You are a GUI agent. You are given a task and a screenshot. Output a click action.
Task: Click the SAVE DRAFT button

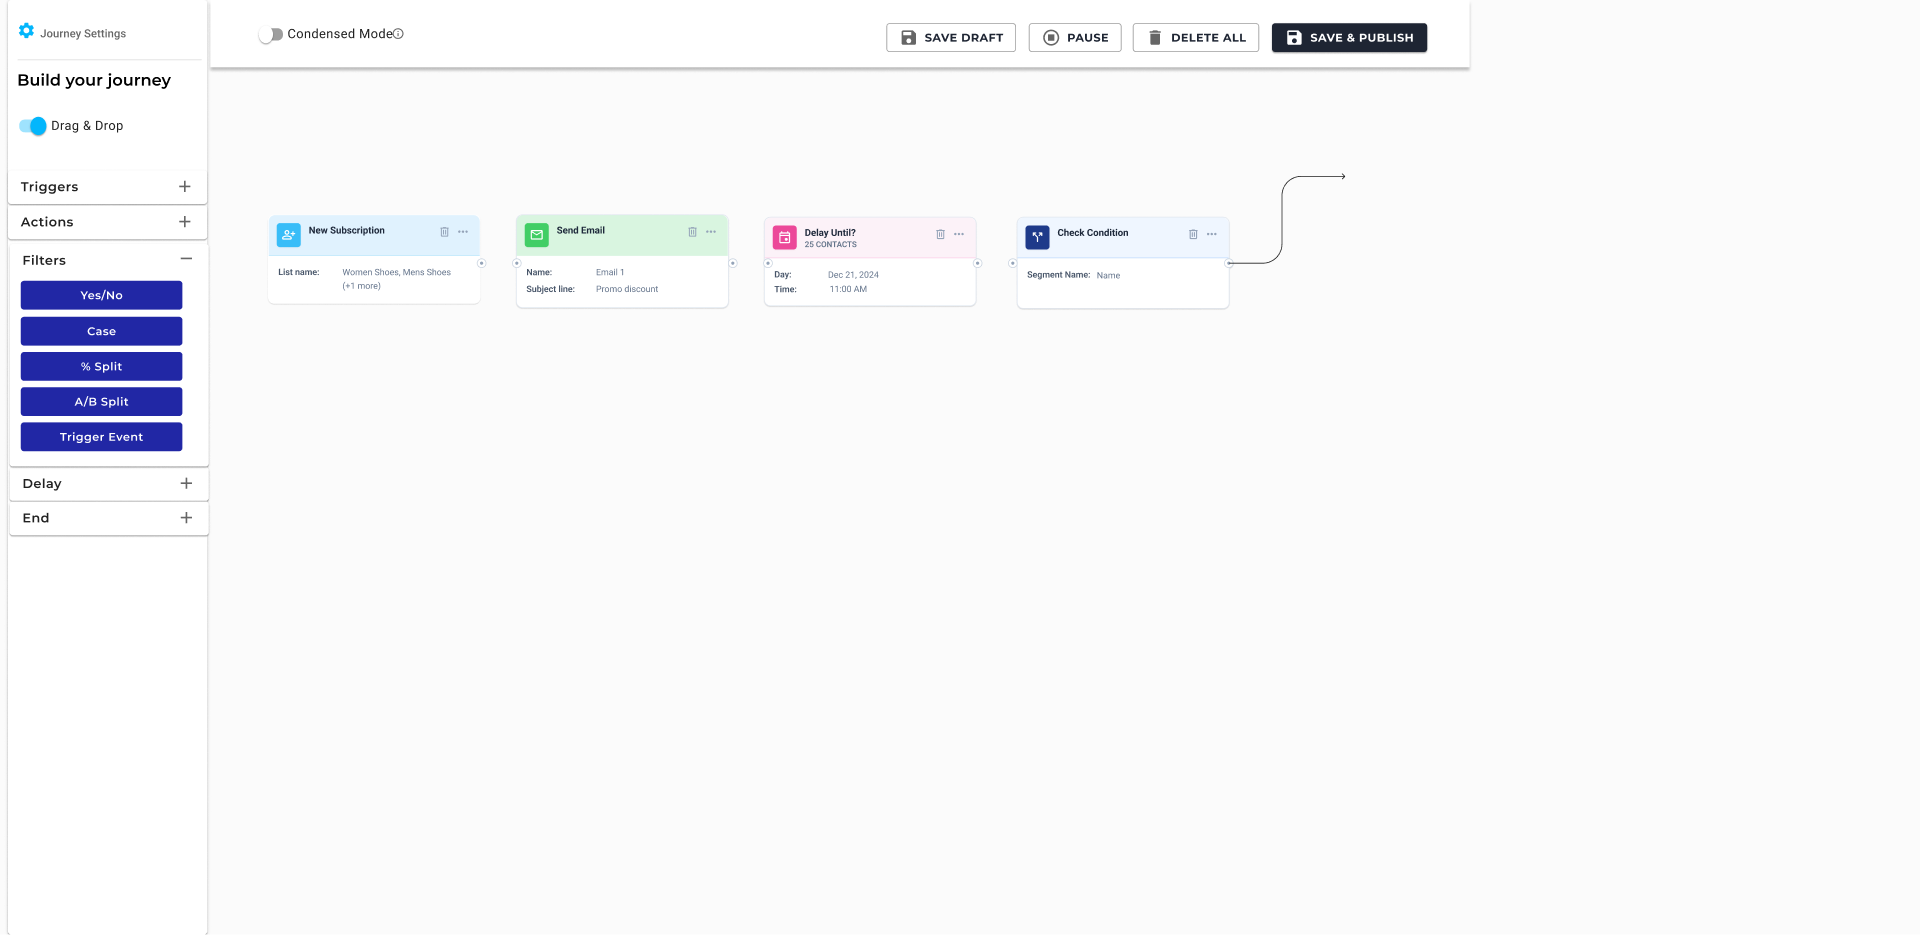tap(951, 38)
